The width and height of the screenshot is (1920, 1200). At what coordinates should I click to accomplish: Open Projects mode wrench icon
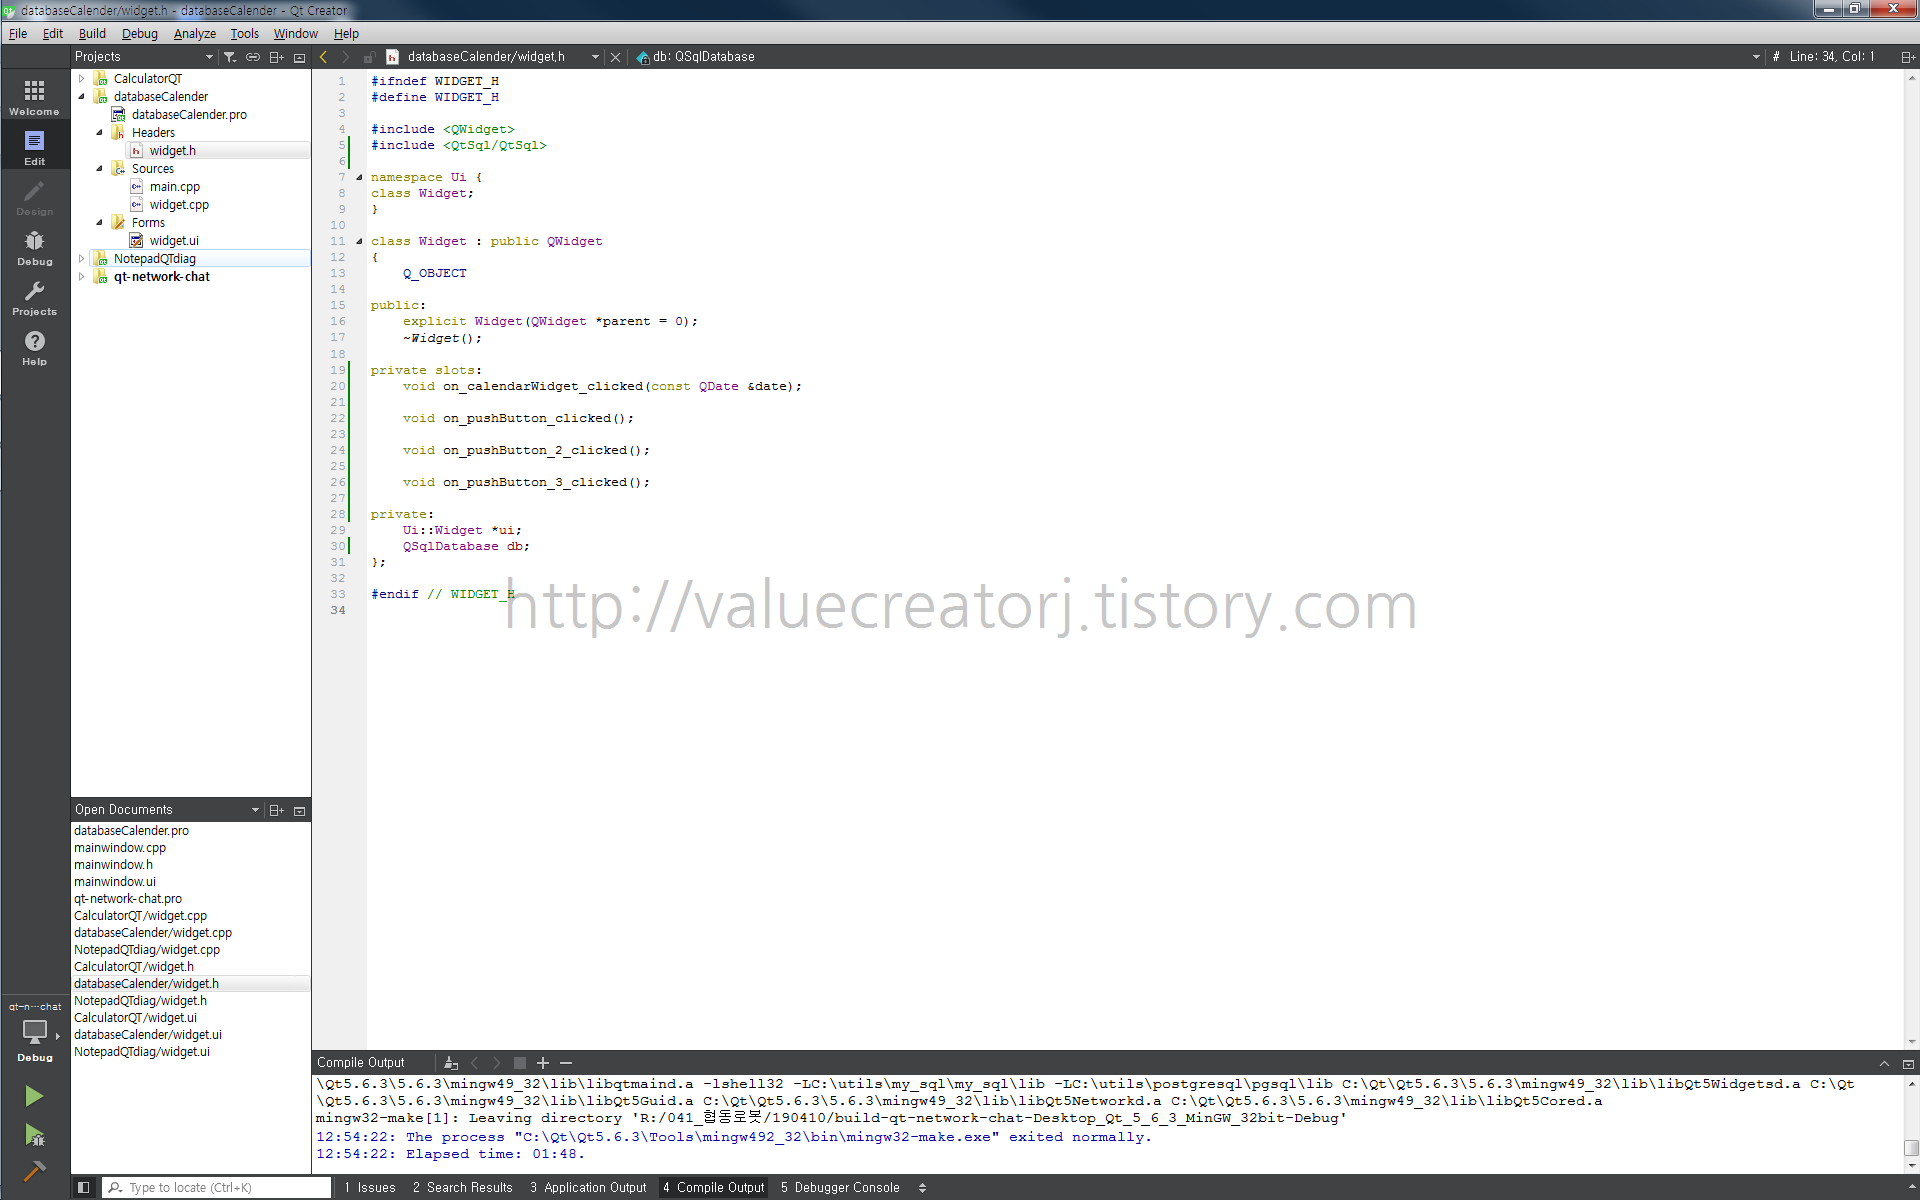(34, 297)
